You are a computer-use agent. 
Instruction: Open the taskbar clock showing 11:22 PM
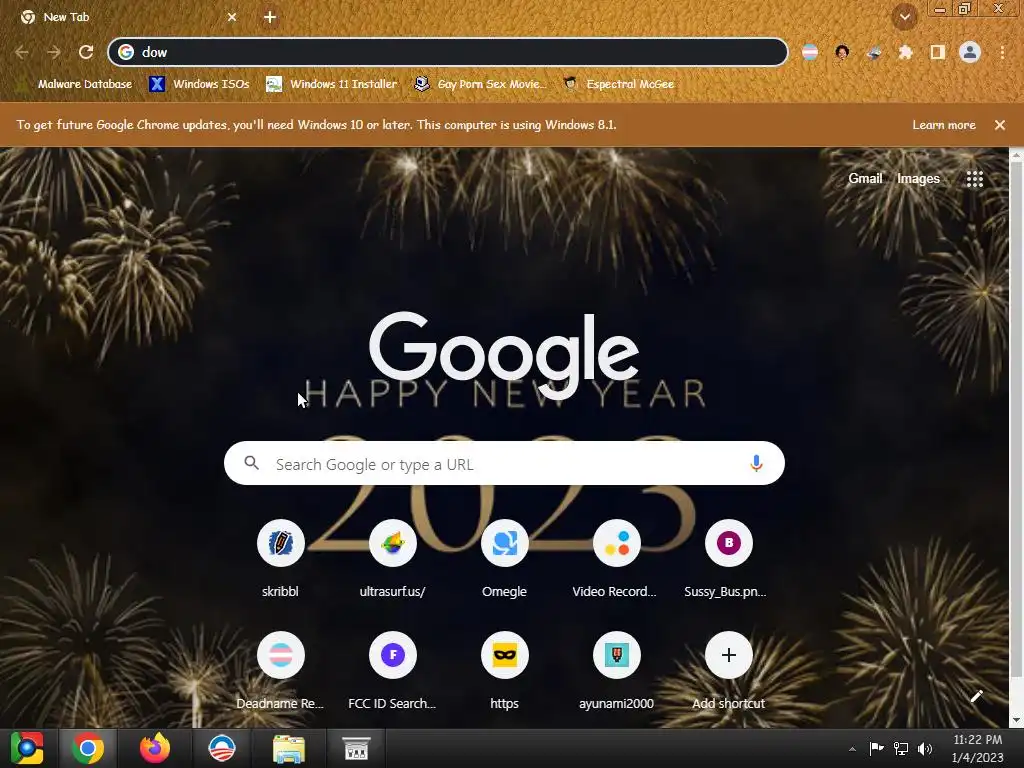pos(977,748)
